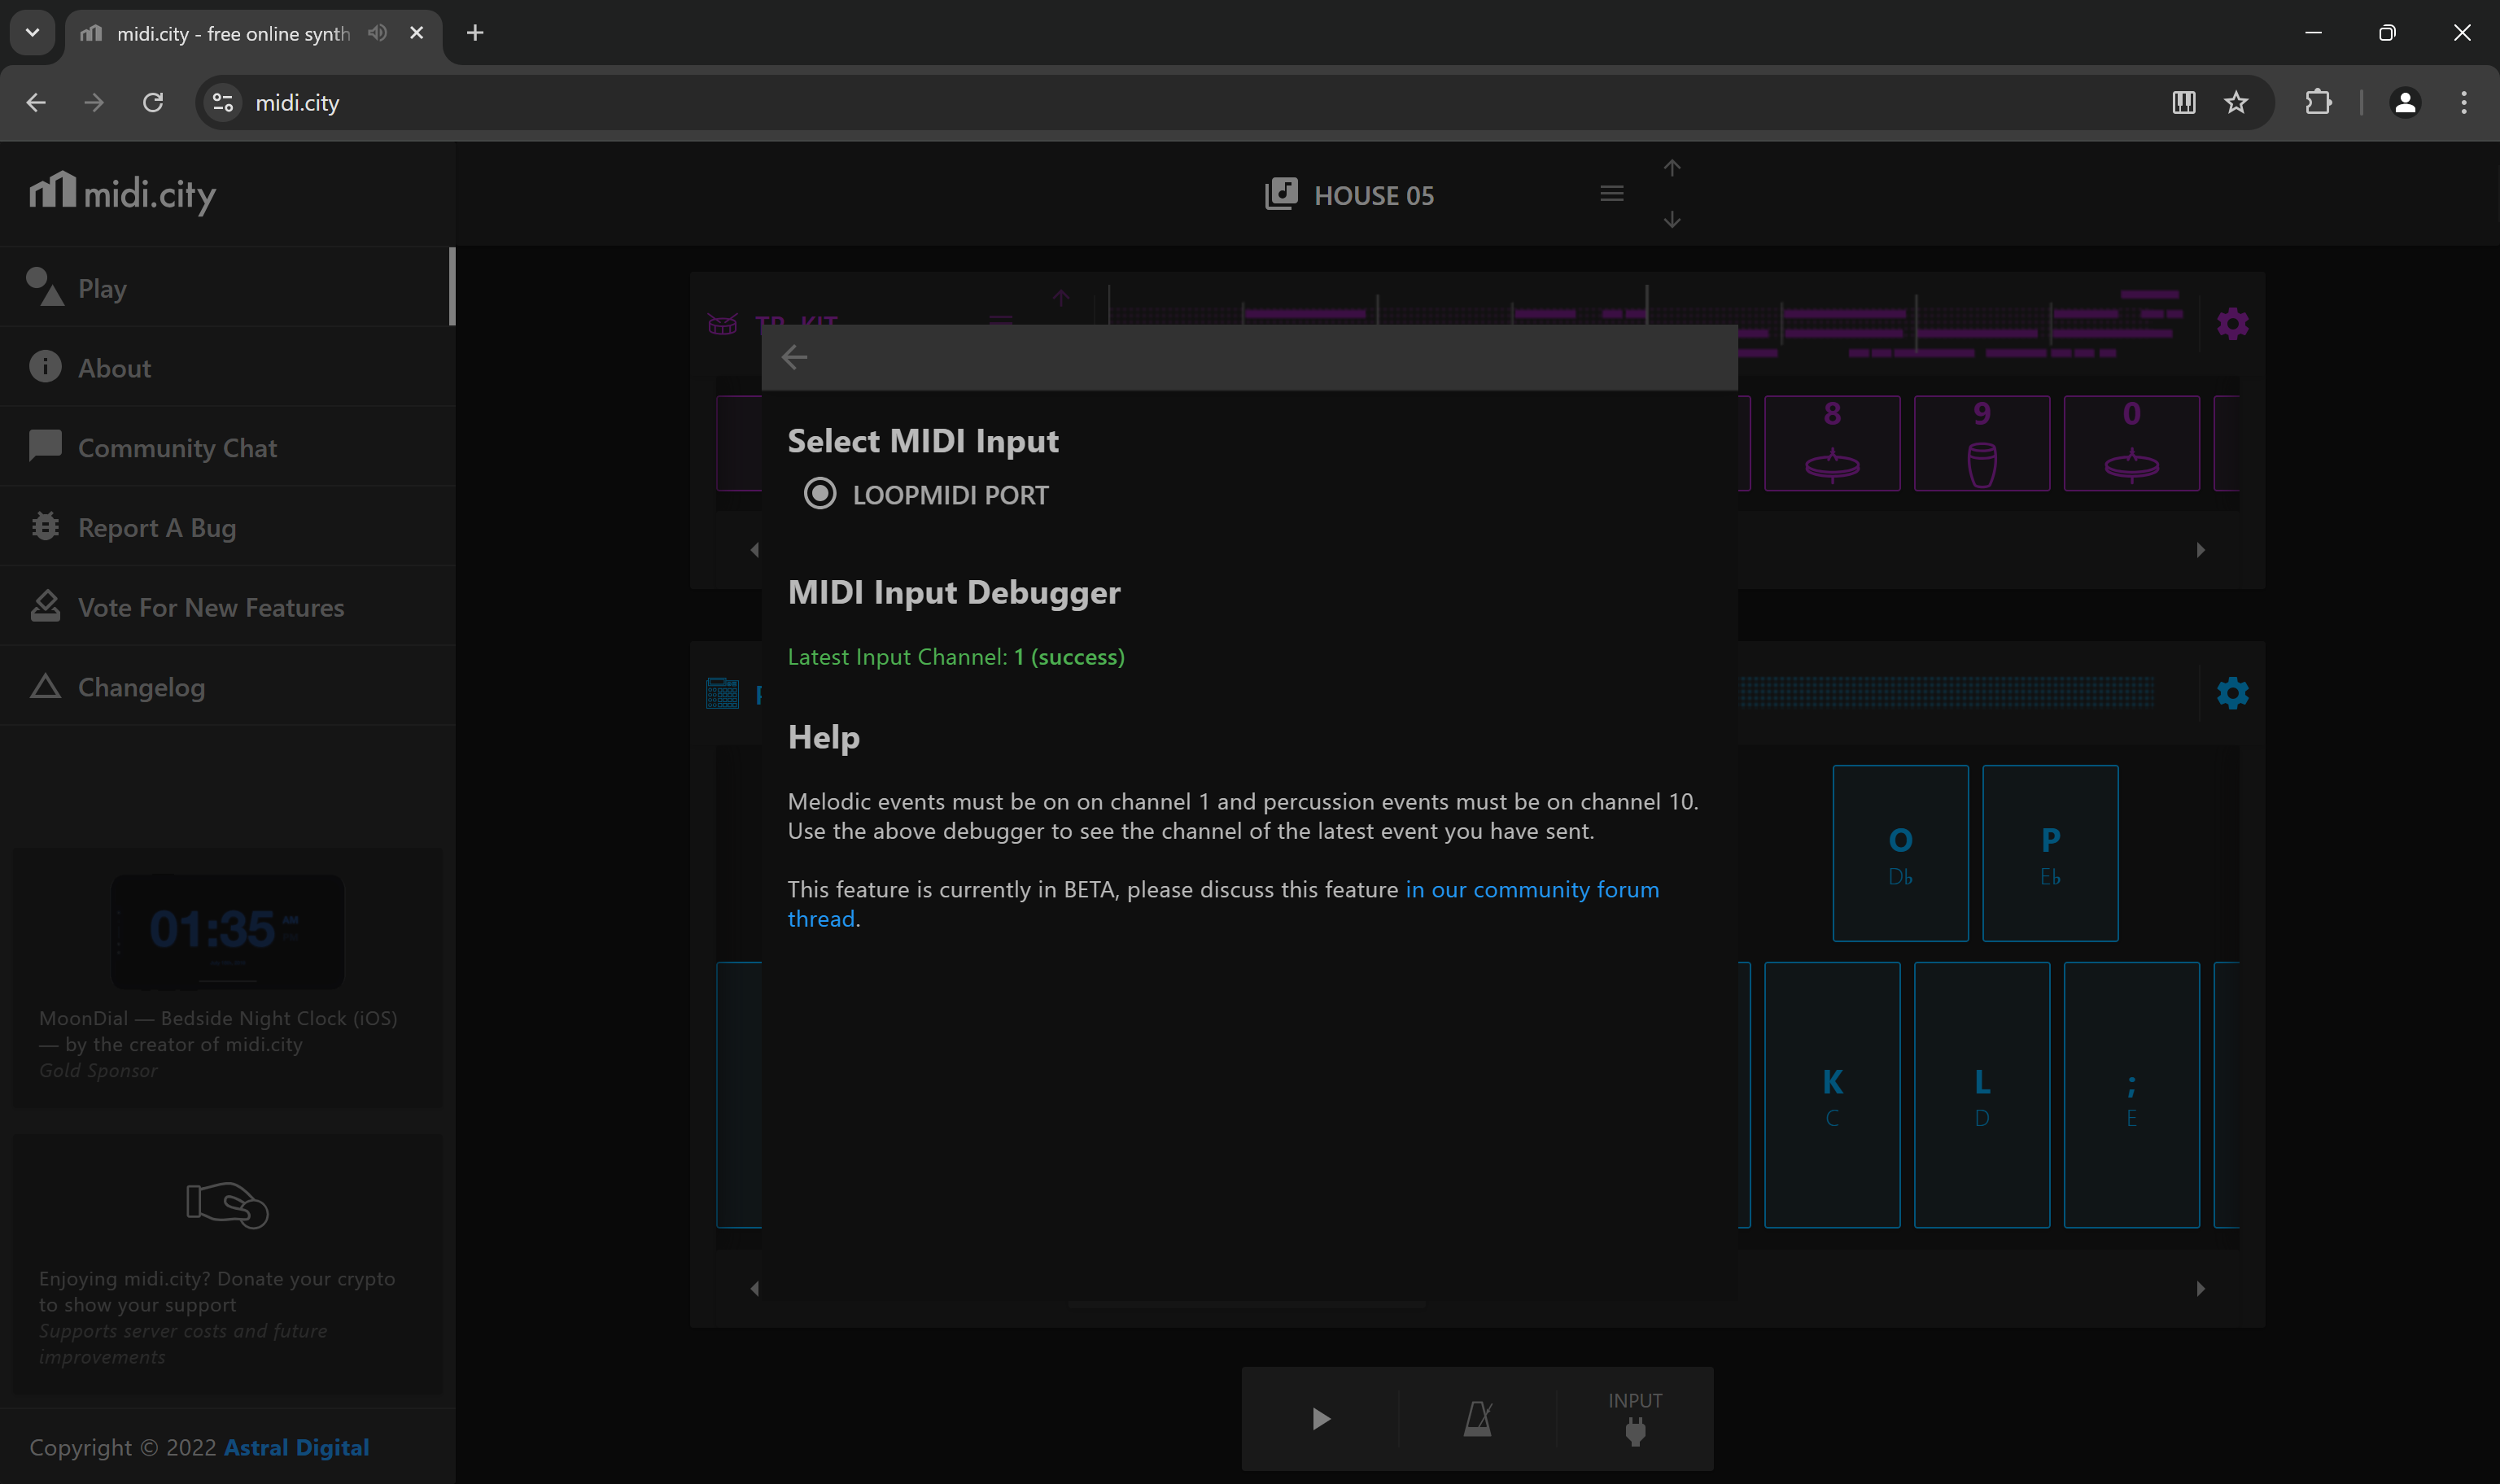Click the drum track up arrow icon
The image size is (2500, 1484).
(x=1061, y=298)
